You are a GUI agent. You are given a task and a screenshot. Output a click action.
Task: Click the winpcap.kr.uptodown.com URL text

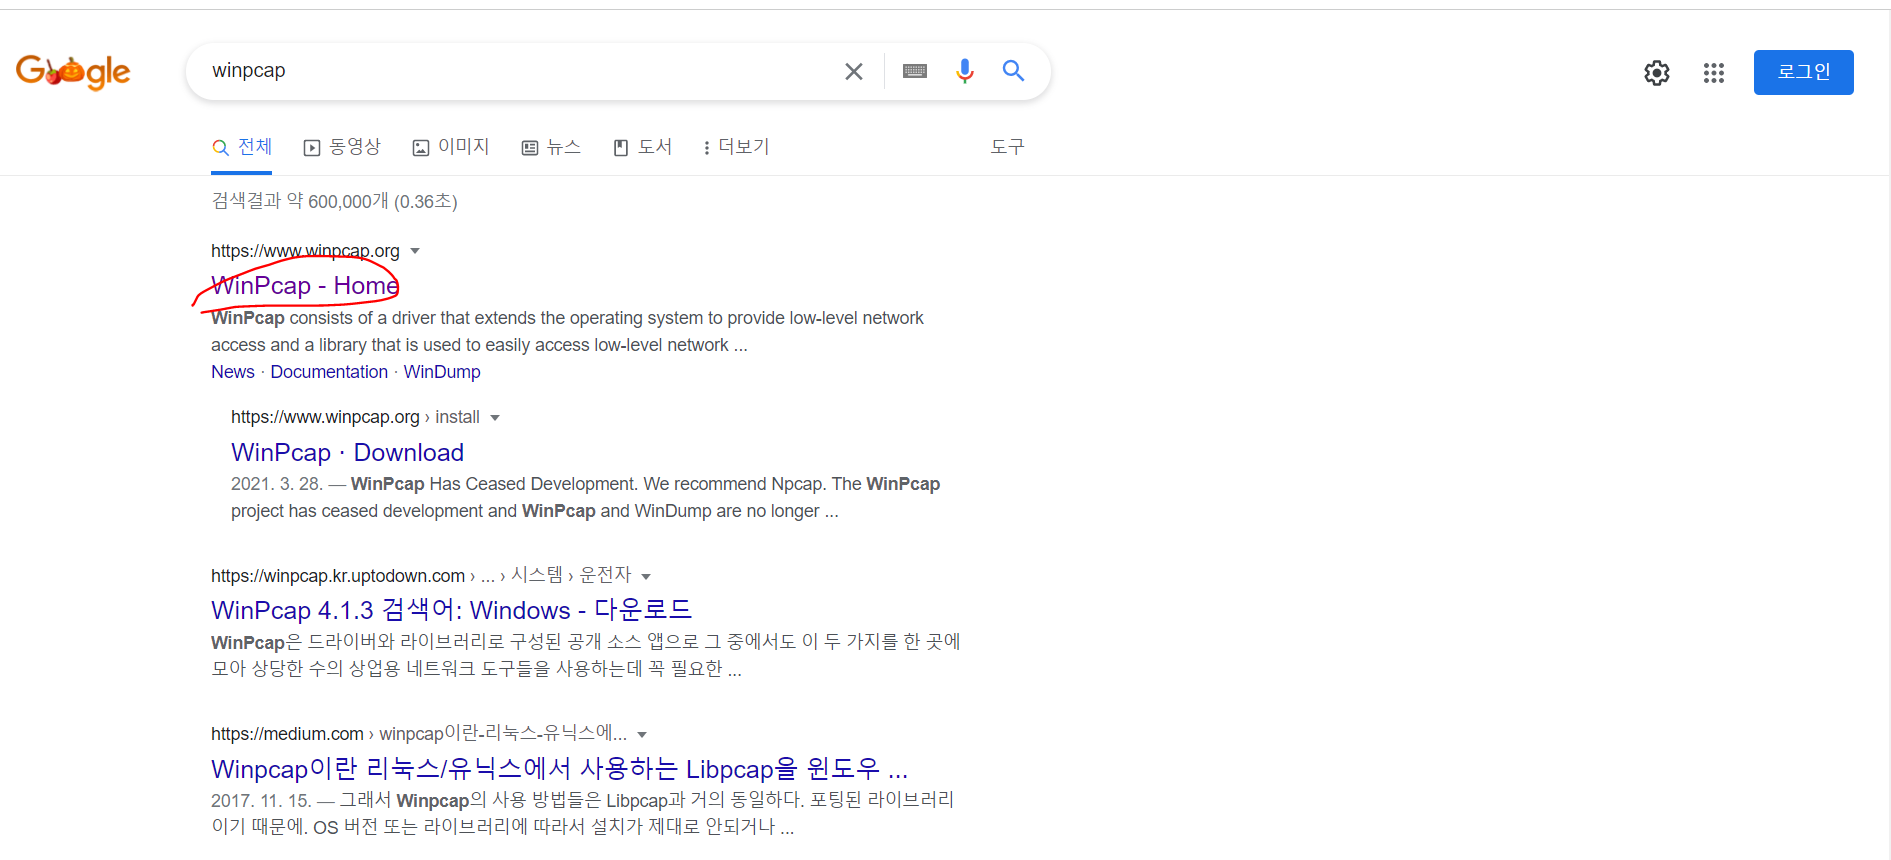338,576
